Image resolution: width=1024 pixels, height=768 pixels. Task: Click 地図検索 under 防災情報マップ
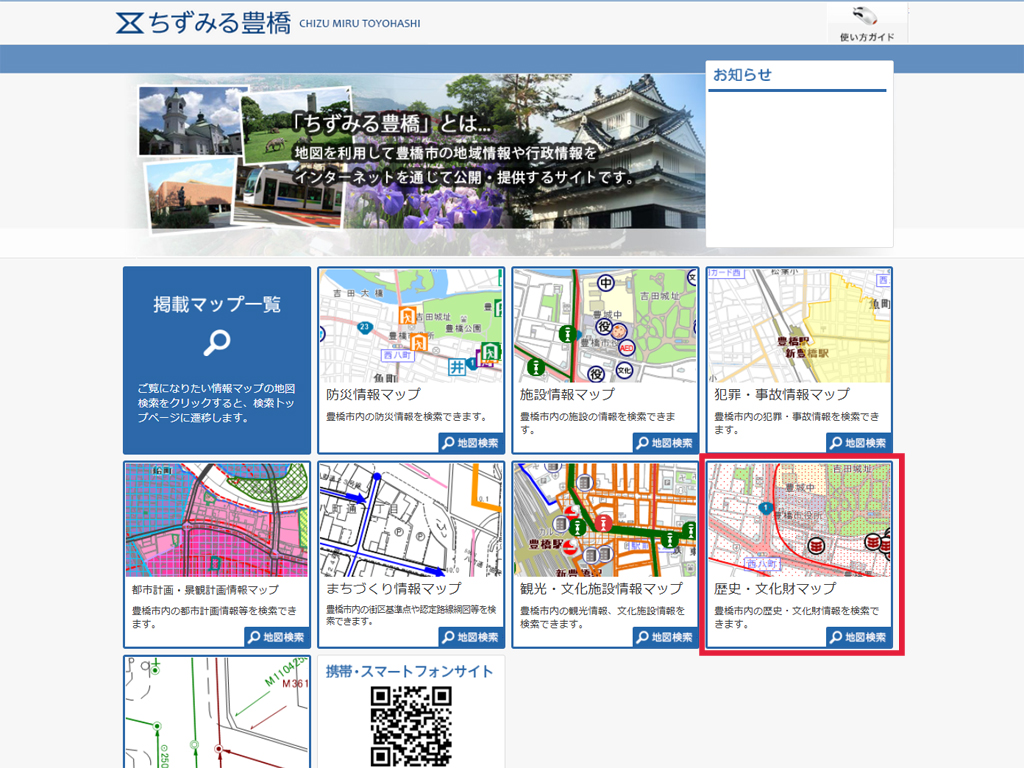471,443
